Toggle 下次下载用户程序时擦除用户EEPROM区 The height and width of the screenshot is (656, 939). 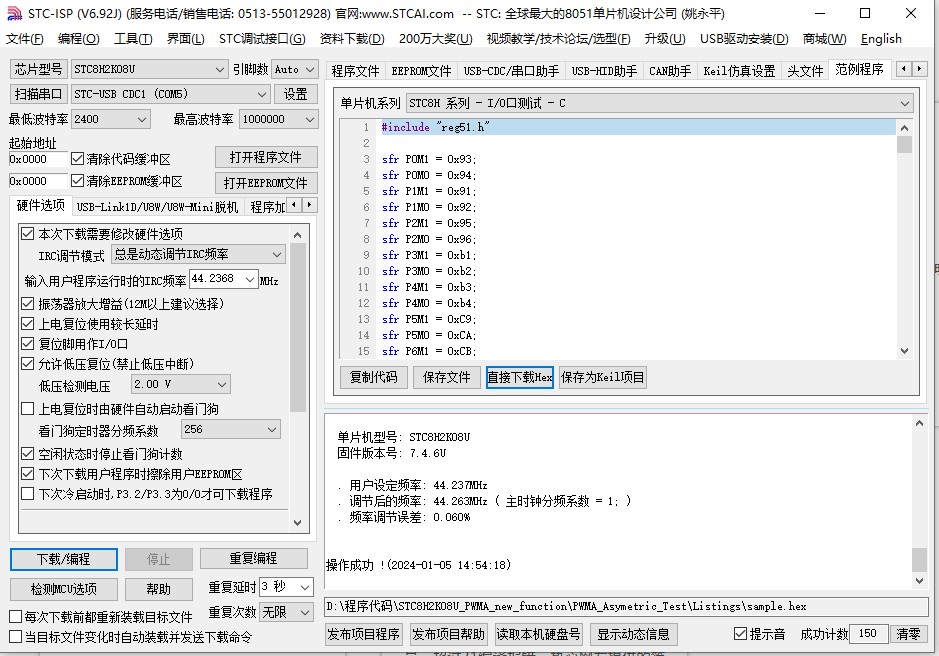[x=28, y=474]
